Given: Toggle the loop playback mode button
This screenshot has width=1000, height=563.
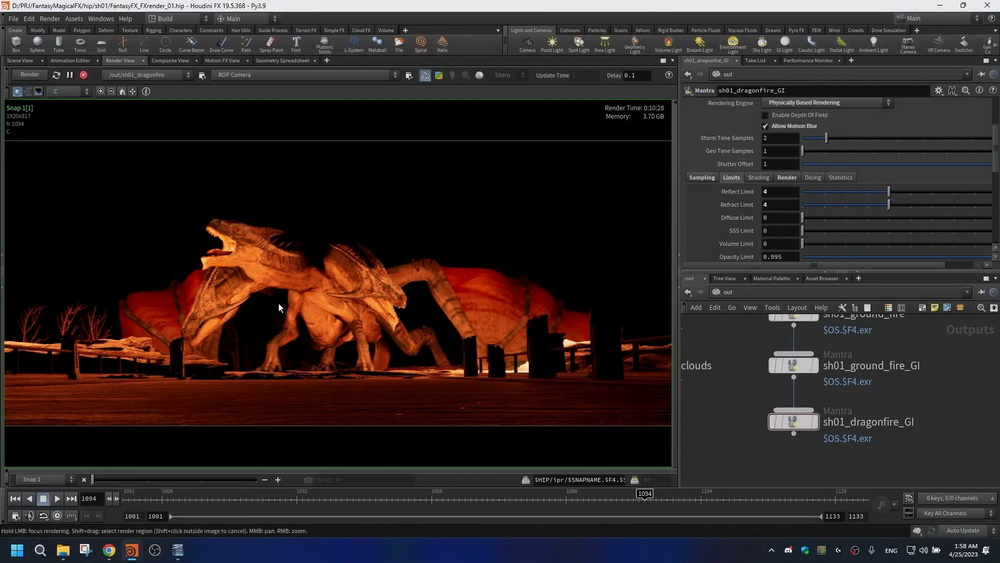Looking at the screenshot, I should [x=43, y=516].
